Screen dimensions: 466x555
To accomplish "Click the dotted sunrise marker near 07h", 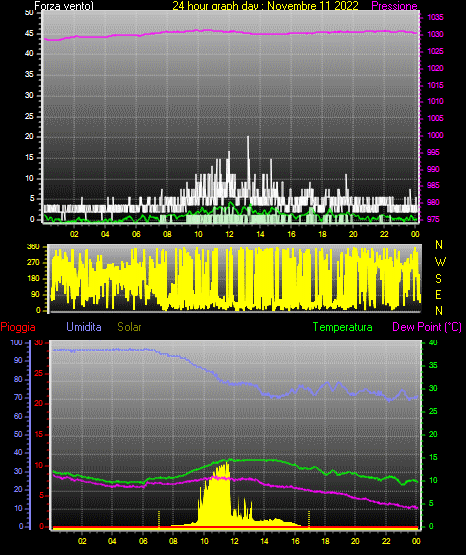I will coord(159,519).
